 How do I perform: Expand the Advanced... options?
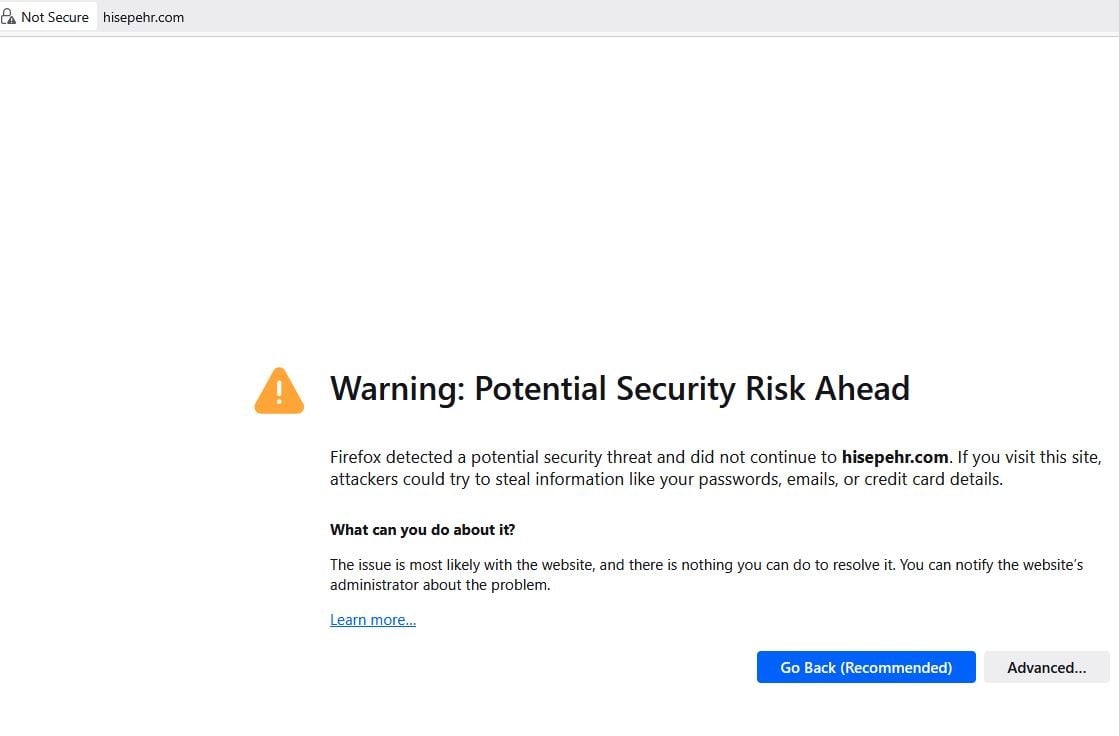(1046, 668)
